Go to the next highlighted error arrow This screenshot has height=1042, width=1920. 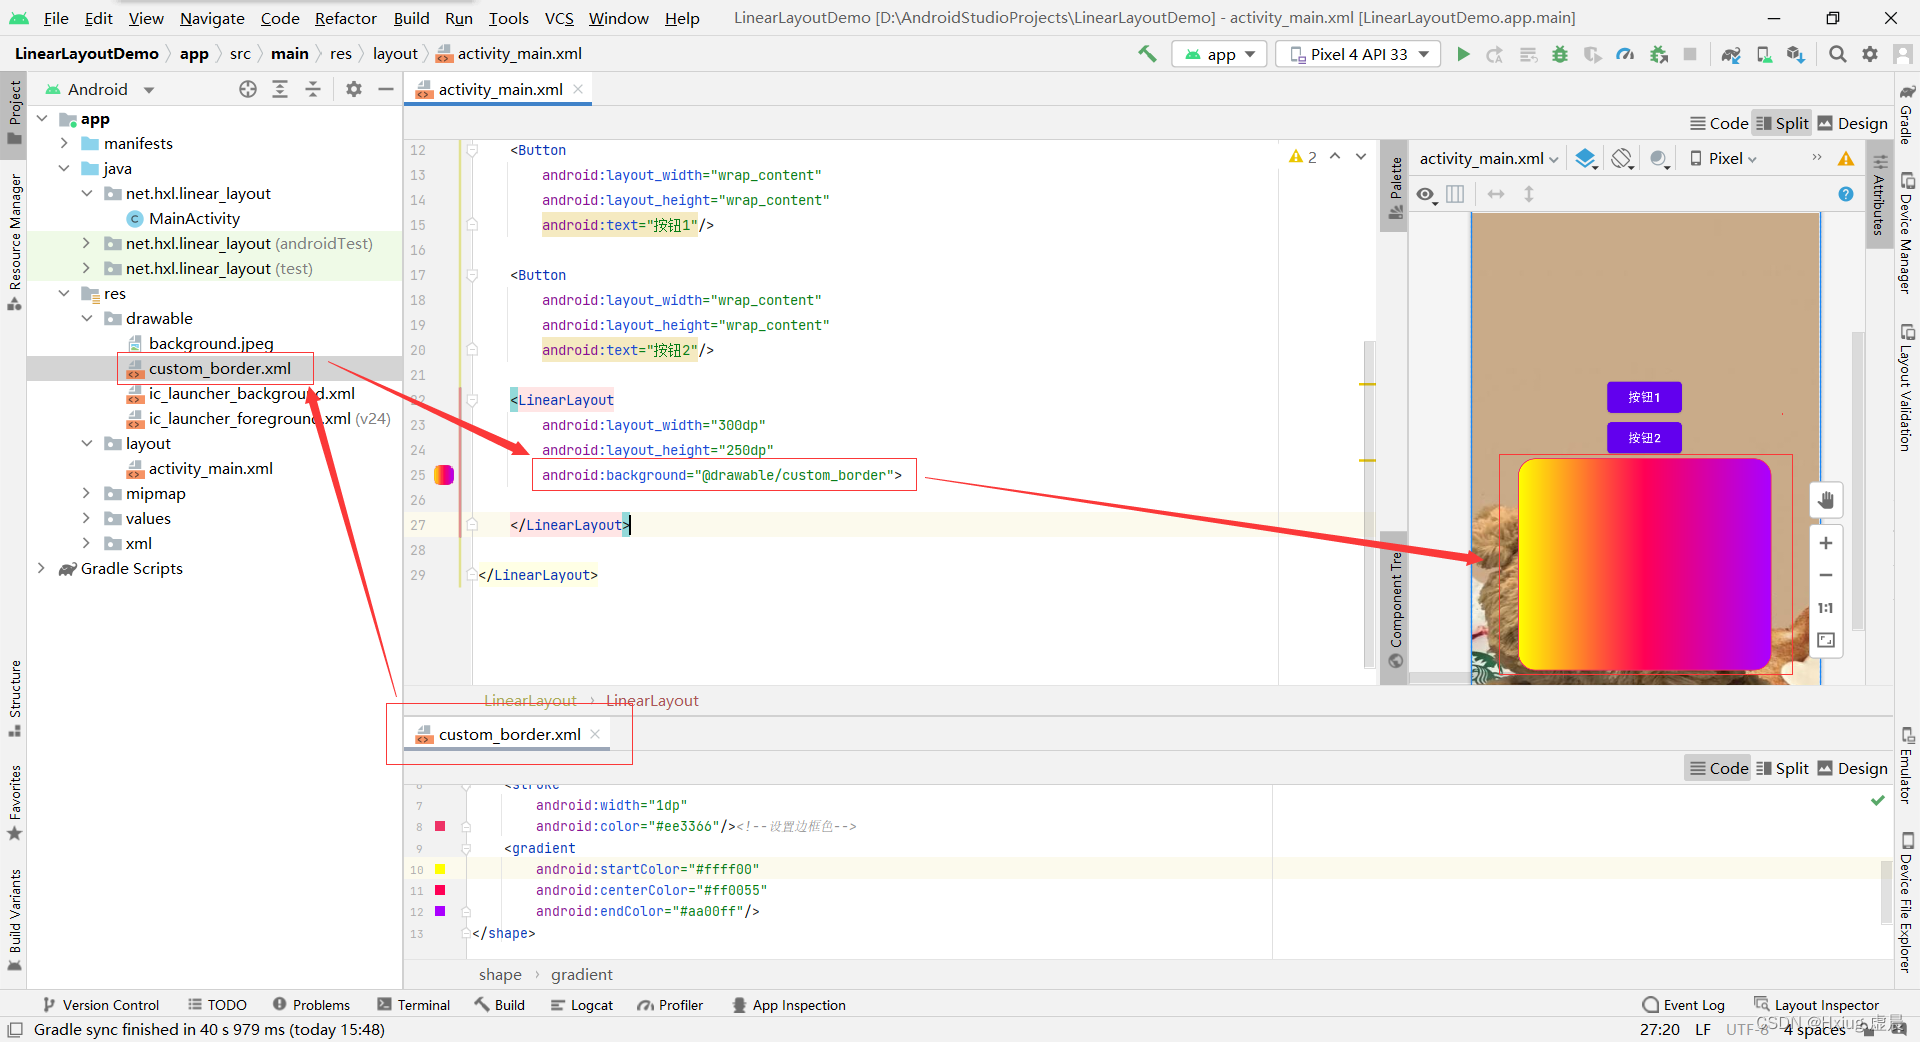coord(1361,156)
